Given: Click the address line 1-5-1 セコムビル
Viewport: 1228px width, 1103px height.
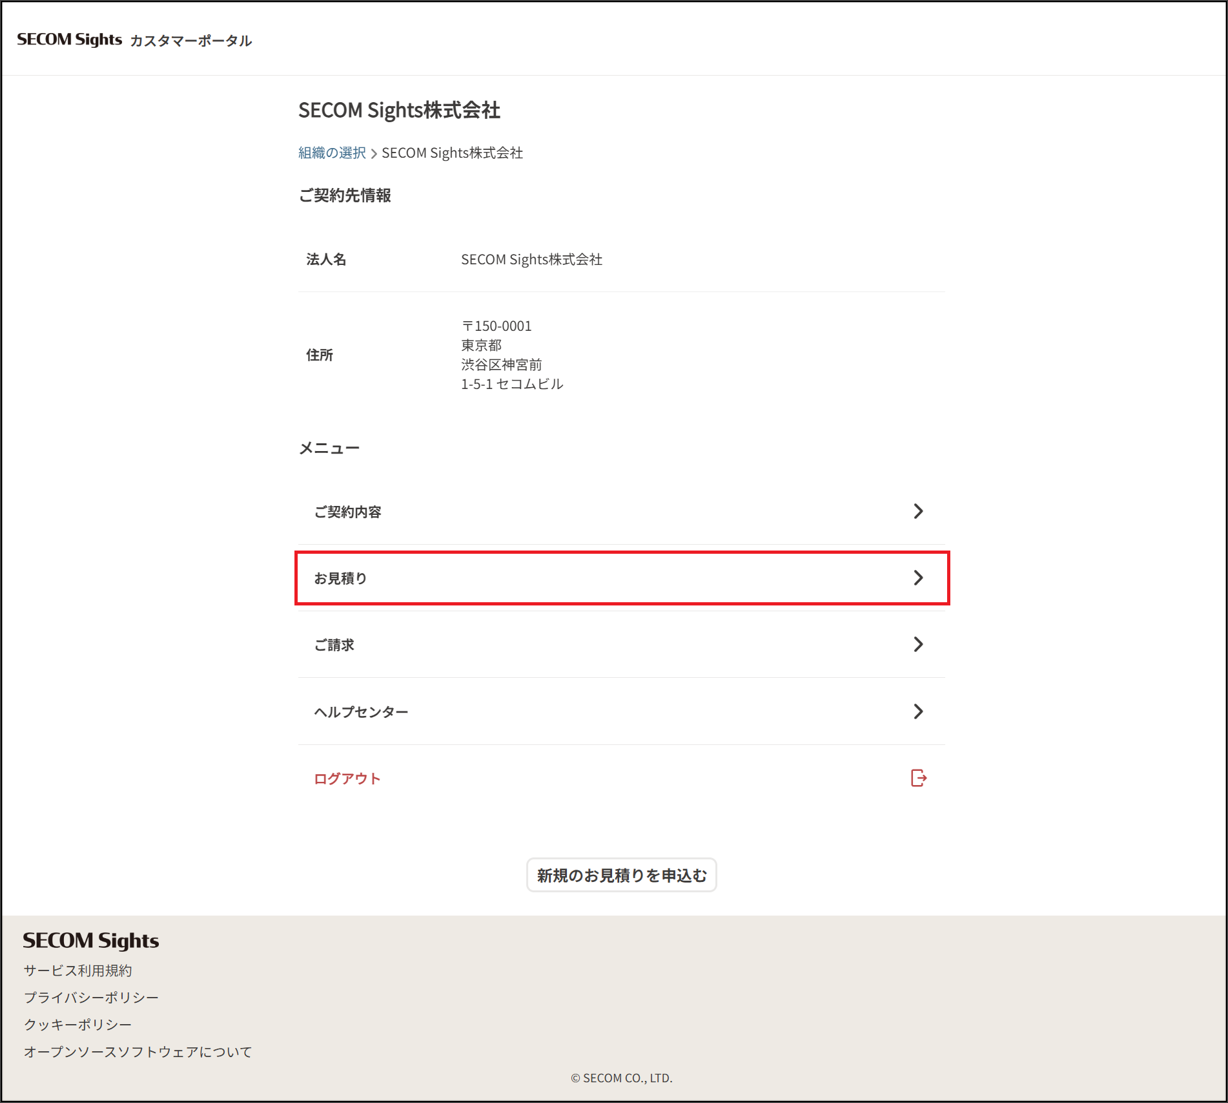Looking at the screenshot, I should pos(512,384).
